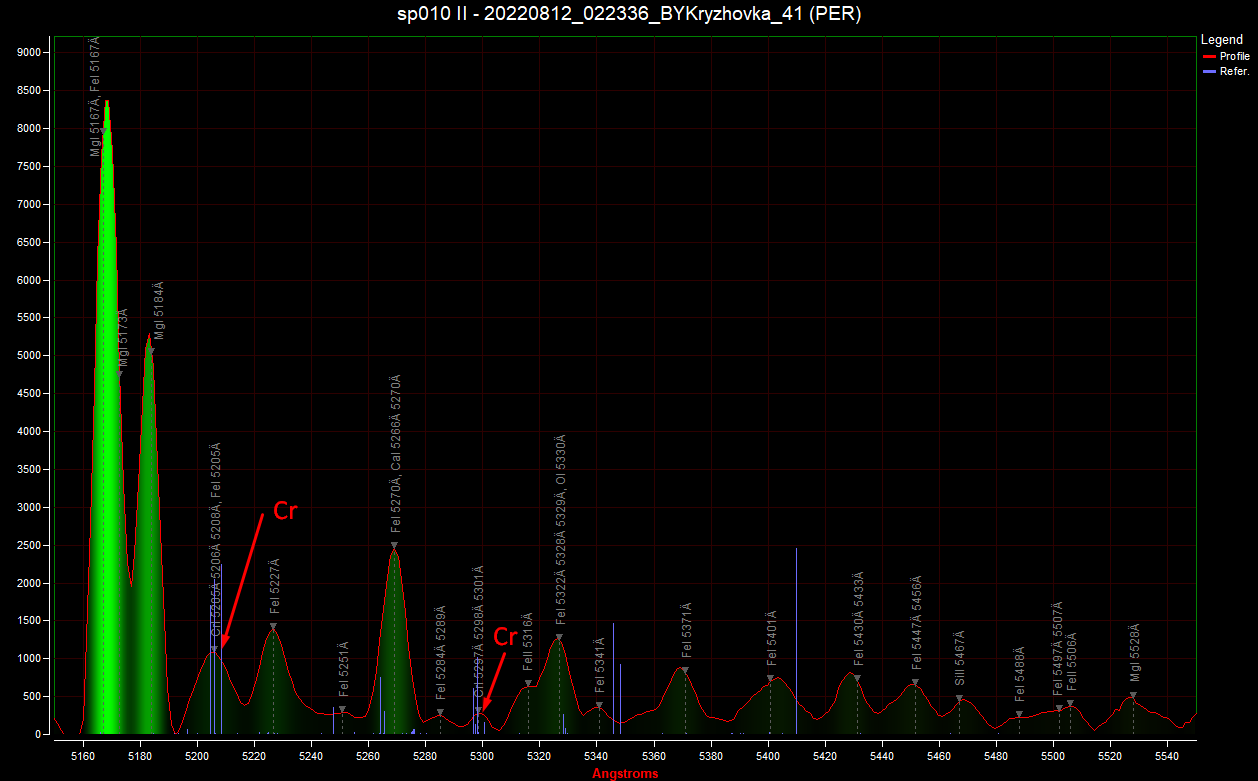Select the triangle marker on the FeI 5371Å peak

(x=685, y=671)
